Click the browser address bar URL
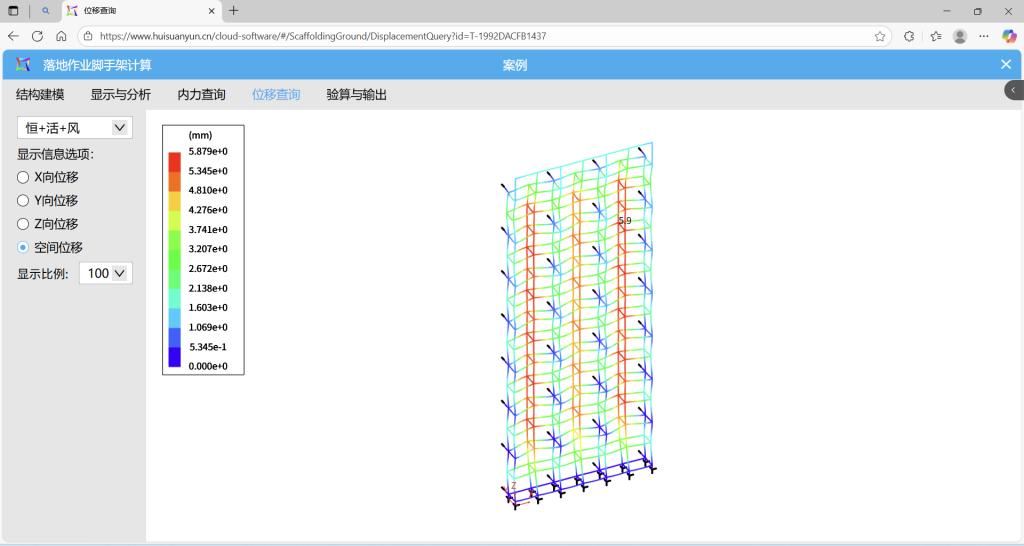This screenshot has width=1024, height=546. 400,36
